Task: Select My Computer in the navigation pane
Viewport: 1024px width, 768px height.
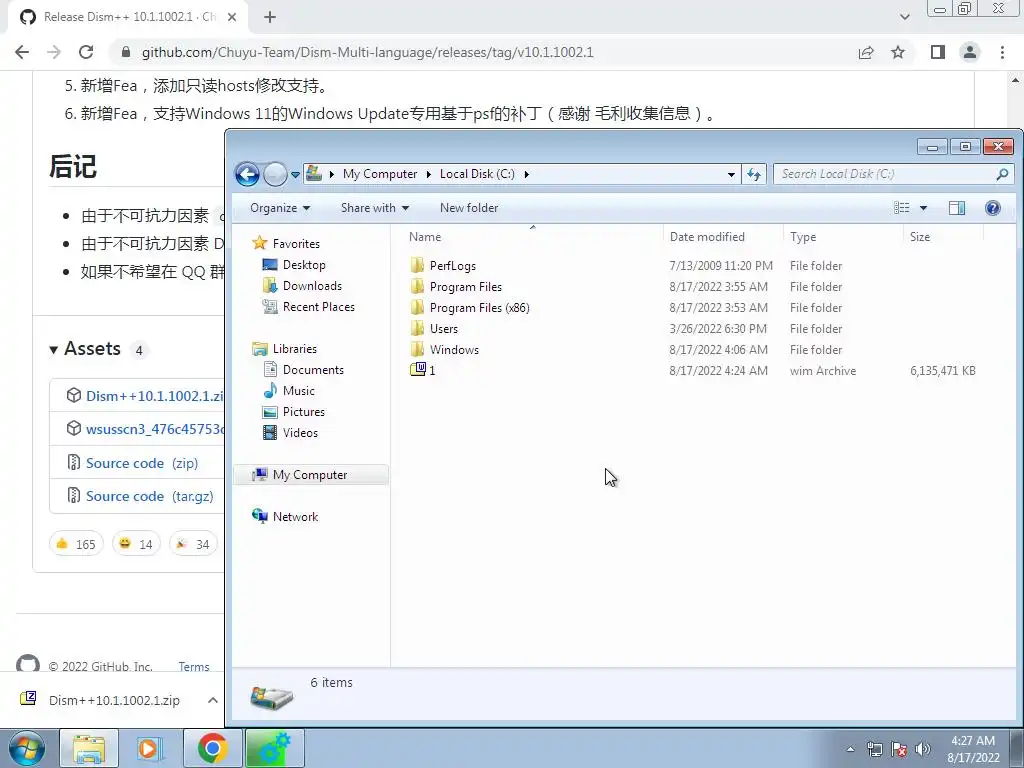Action: pos(311,475)
